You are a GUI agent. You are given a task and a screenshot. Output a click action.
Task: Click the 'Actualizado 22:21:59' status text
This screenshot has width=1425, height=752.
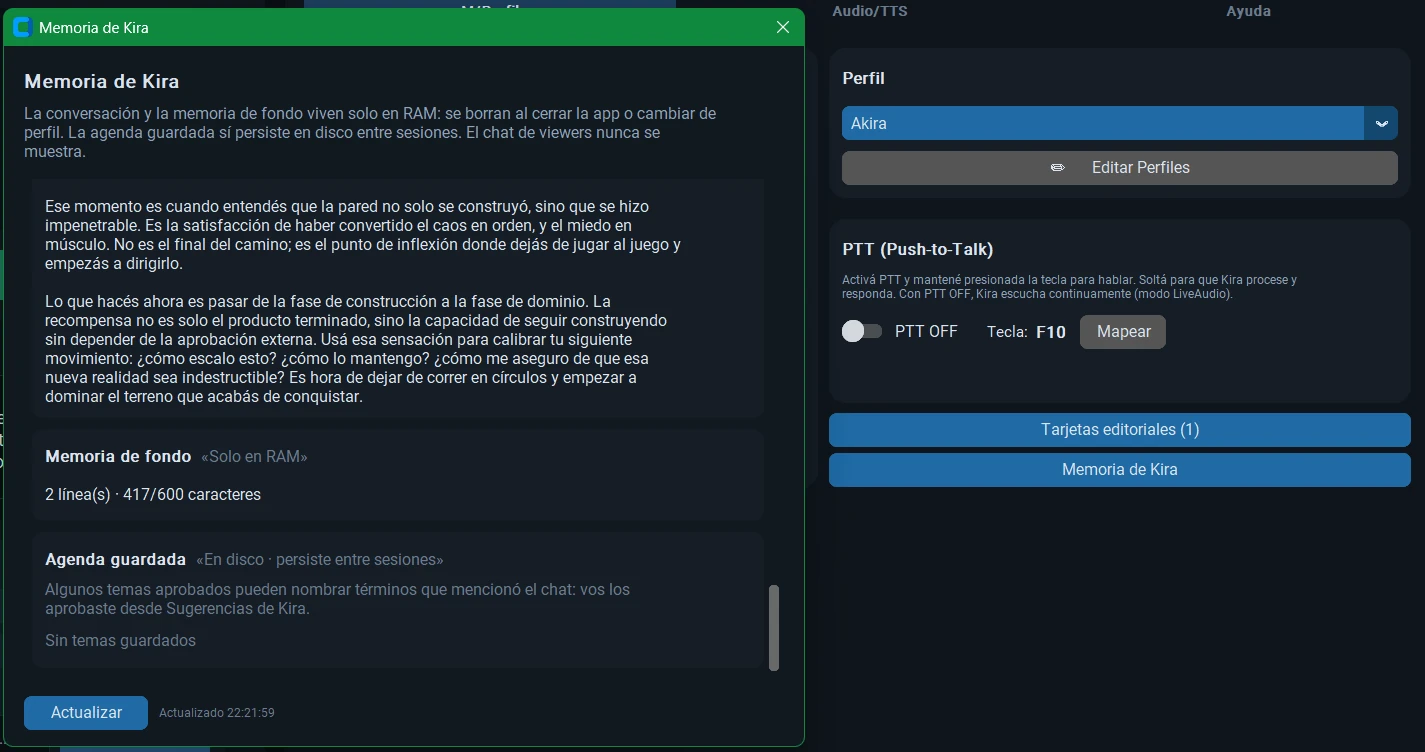(x=217, y=713)
